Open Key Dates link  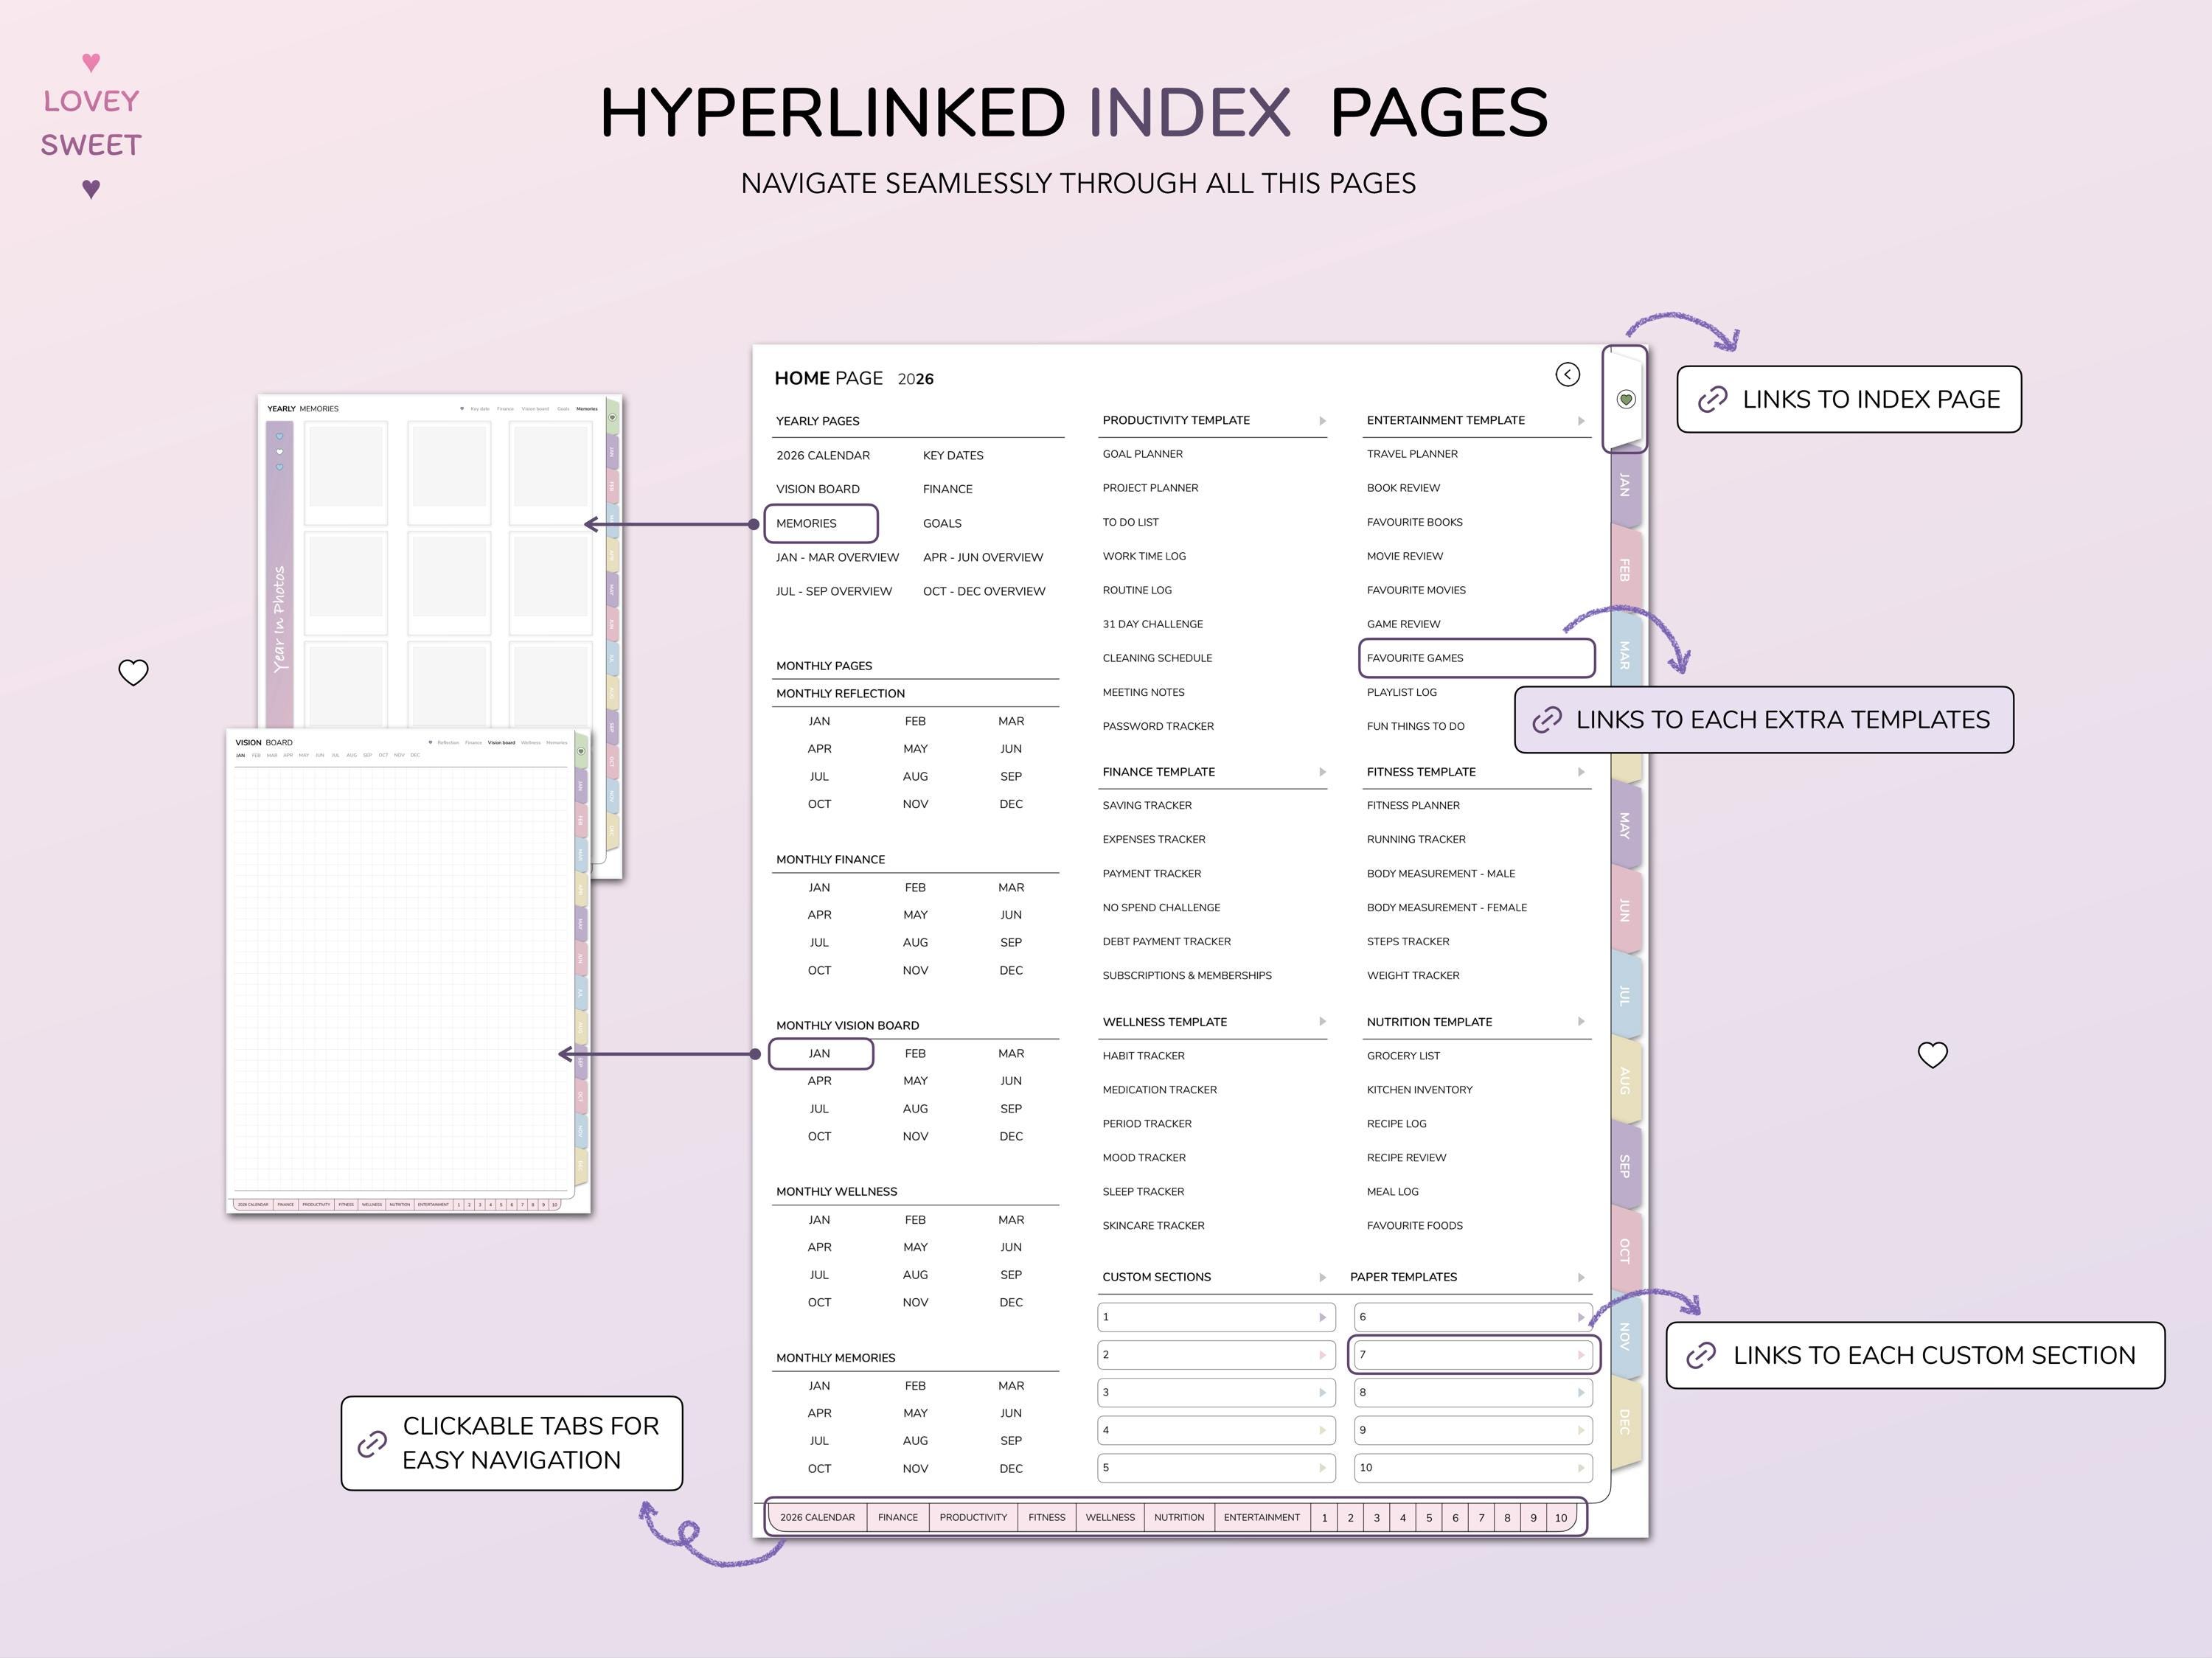click(x=953, y=455)
